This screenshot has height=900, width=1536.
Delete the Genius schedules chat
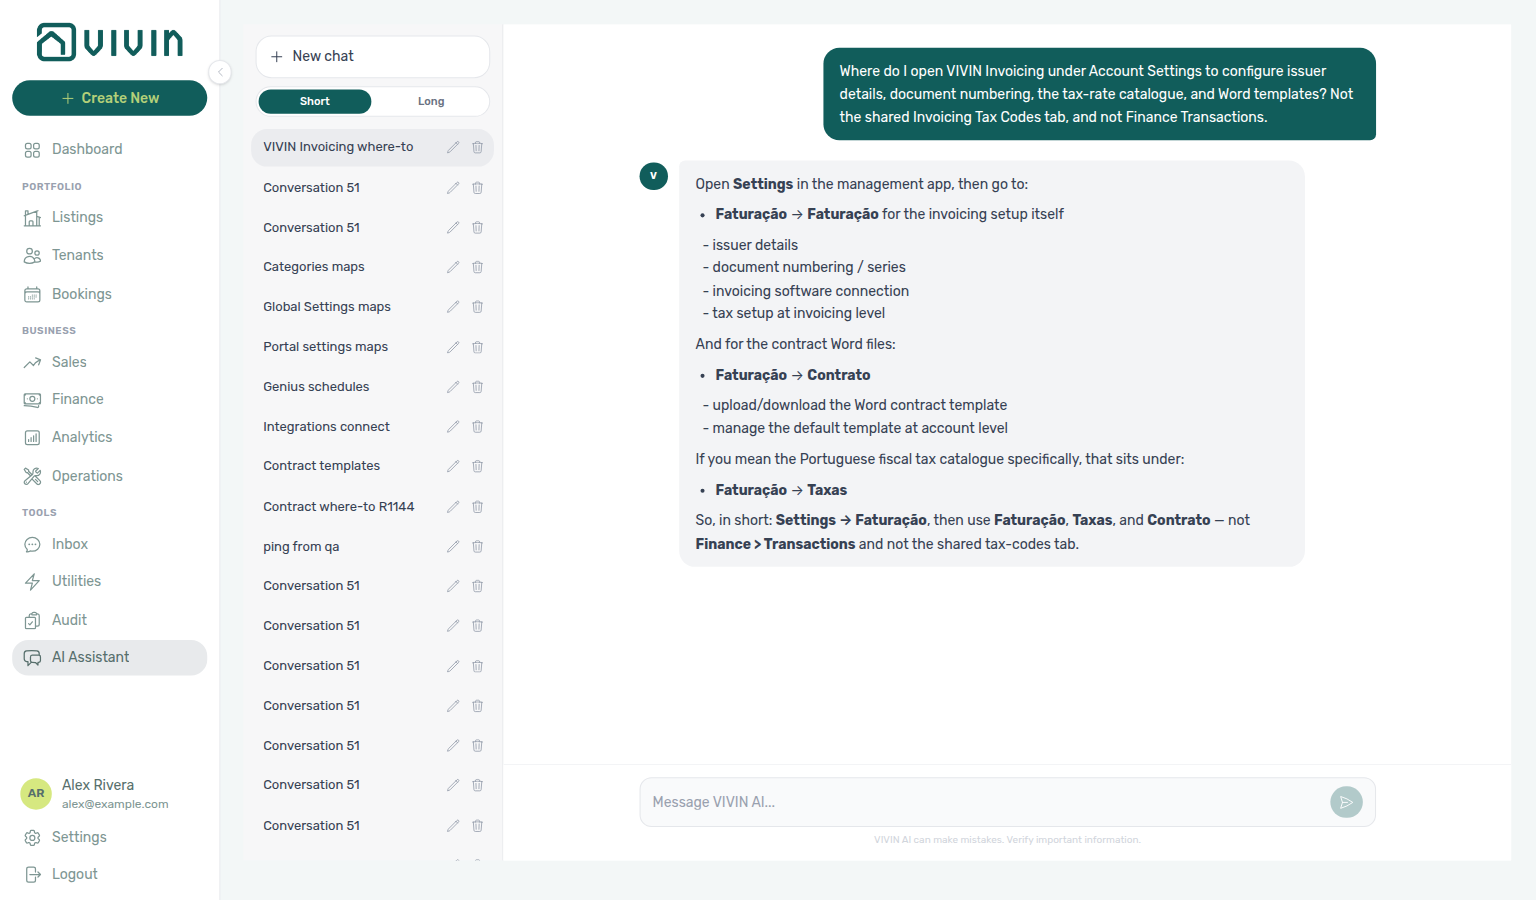pos(478,387)
